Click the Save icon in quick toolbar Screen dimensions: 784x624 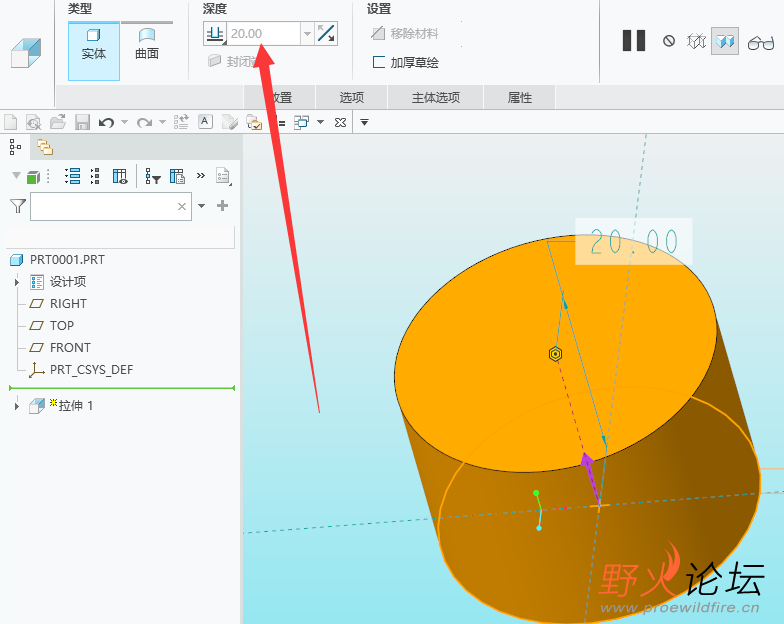point(82,122)
